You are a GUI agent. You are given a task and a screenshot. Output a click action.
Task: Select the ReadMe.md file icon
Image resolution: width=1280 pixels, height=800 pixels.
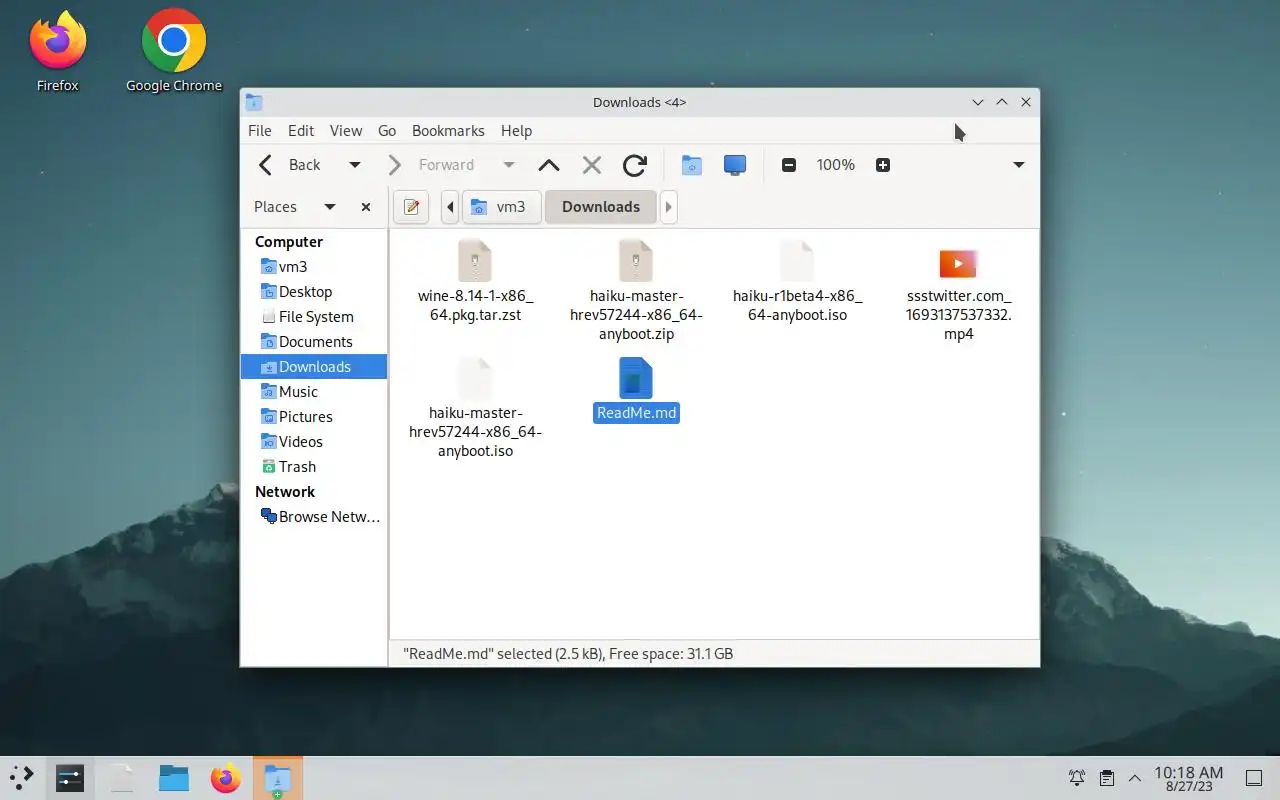636,379
